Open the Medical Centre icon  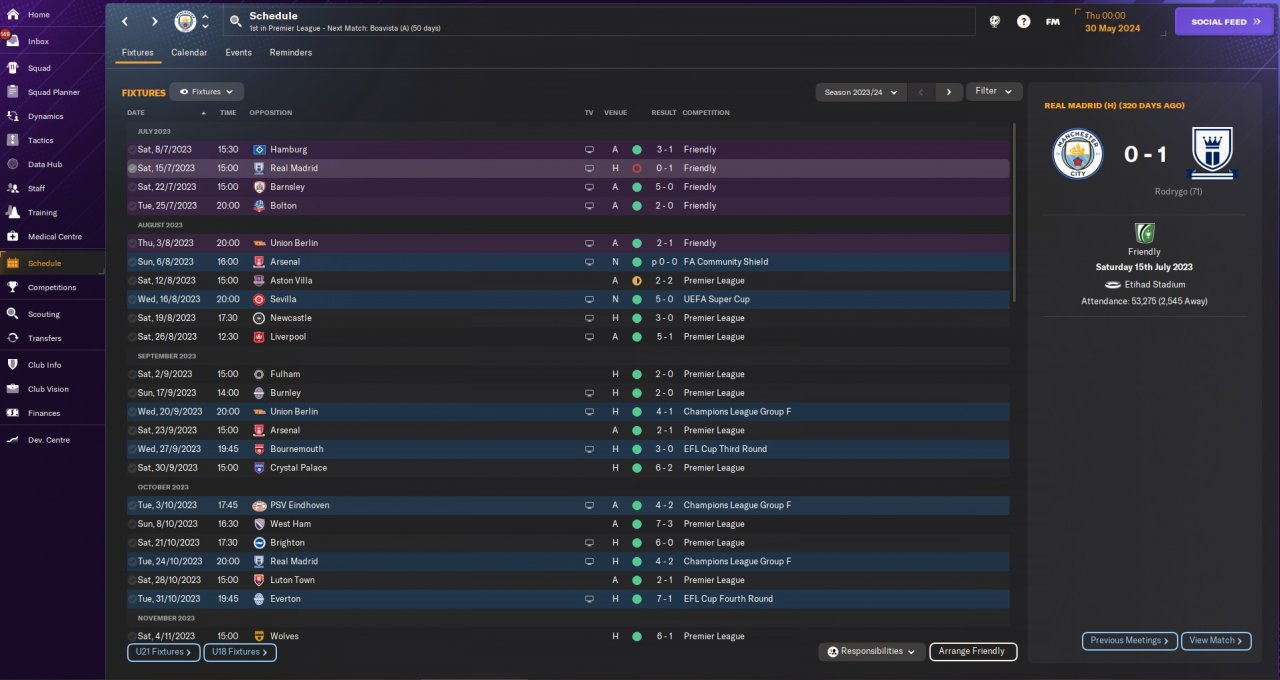click(x=13, y=237)
